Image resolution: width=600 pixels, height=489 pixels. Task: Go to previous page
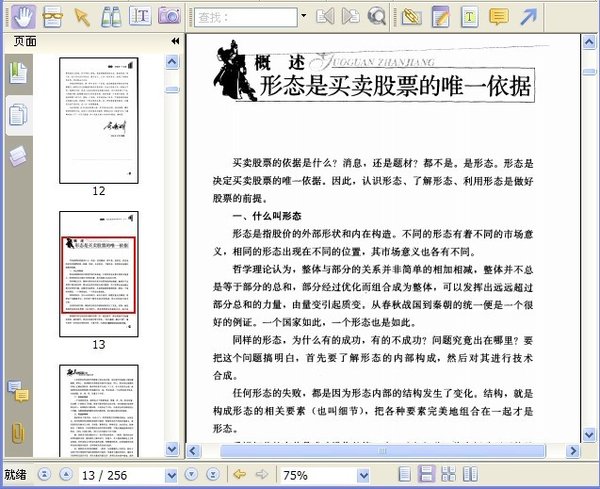click(66, 474)
